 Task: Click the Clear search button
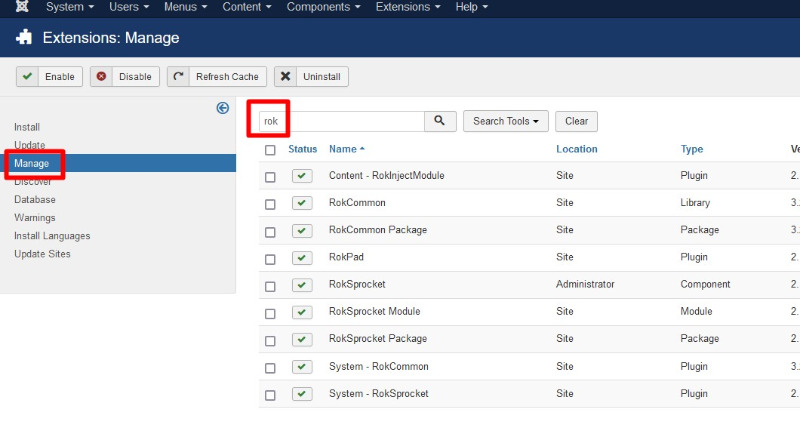pyautogui.click(x=577, y=121)
